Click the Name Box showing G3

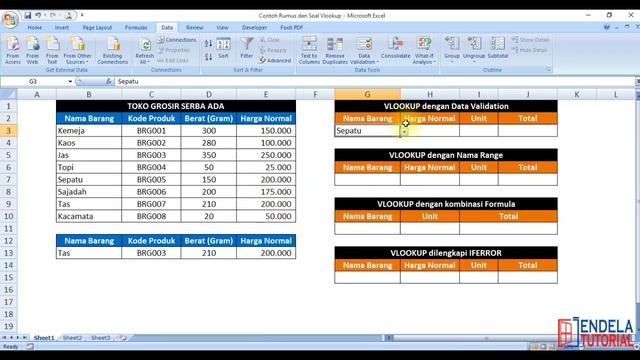(x=33, y=82)
